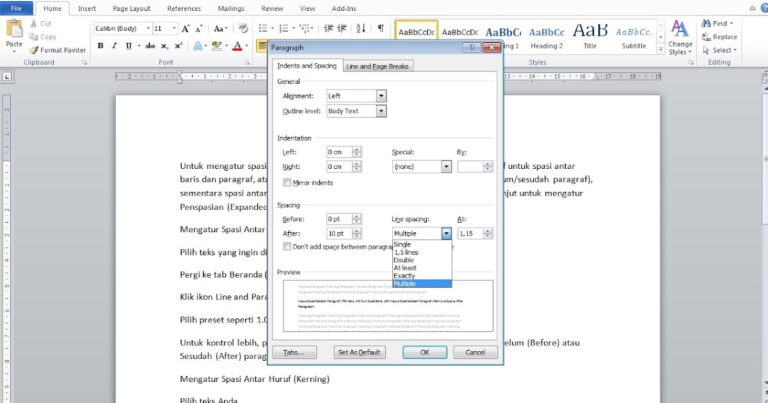Choose Multiple spacing option
Viewport: 768px width, 403px height.
click(x=422, y=284)
